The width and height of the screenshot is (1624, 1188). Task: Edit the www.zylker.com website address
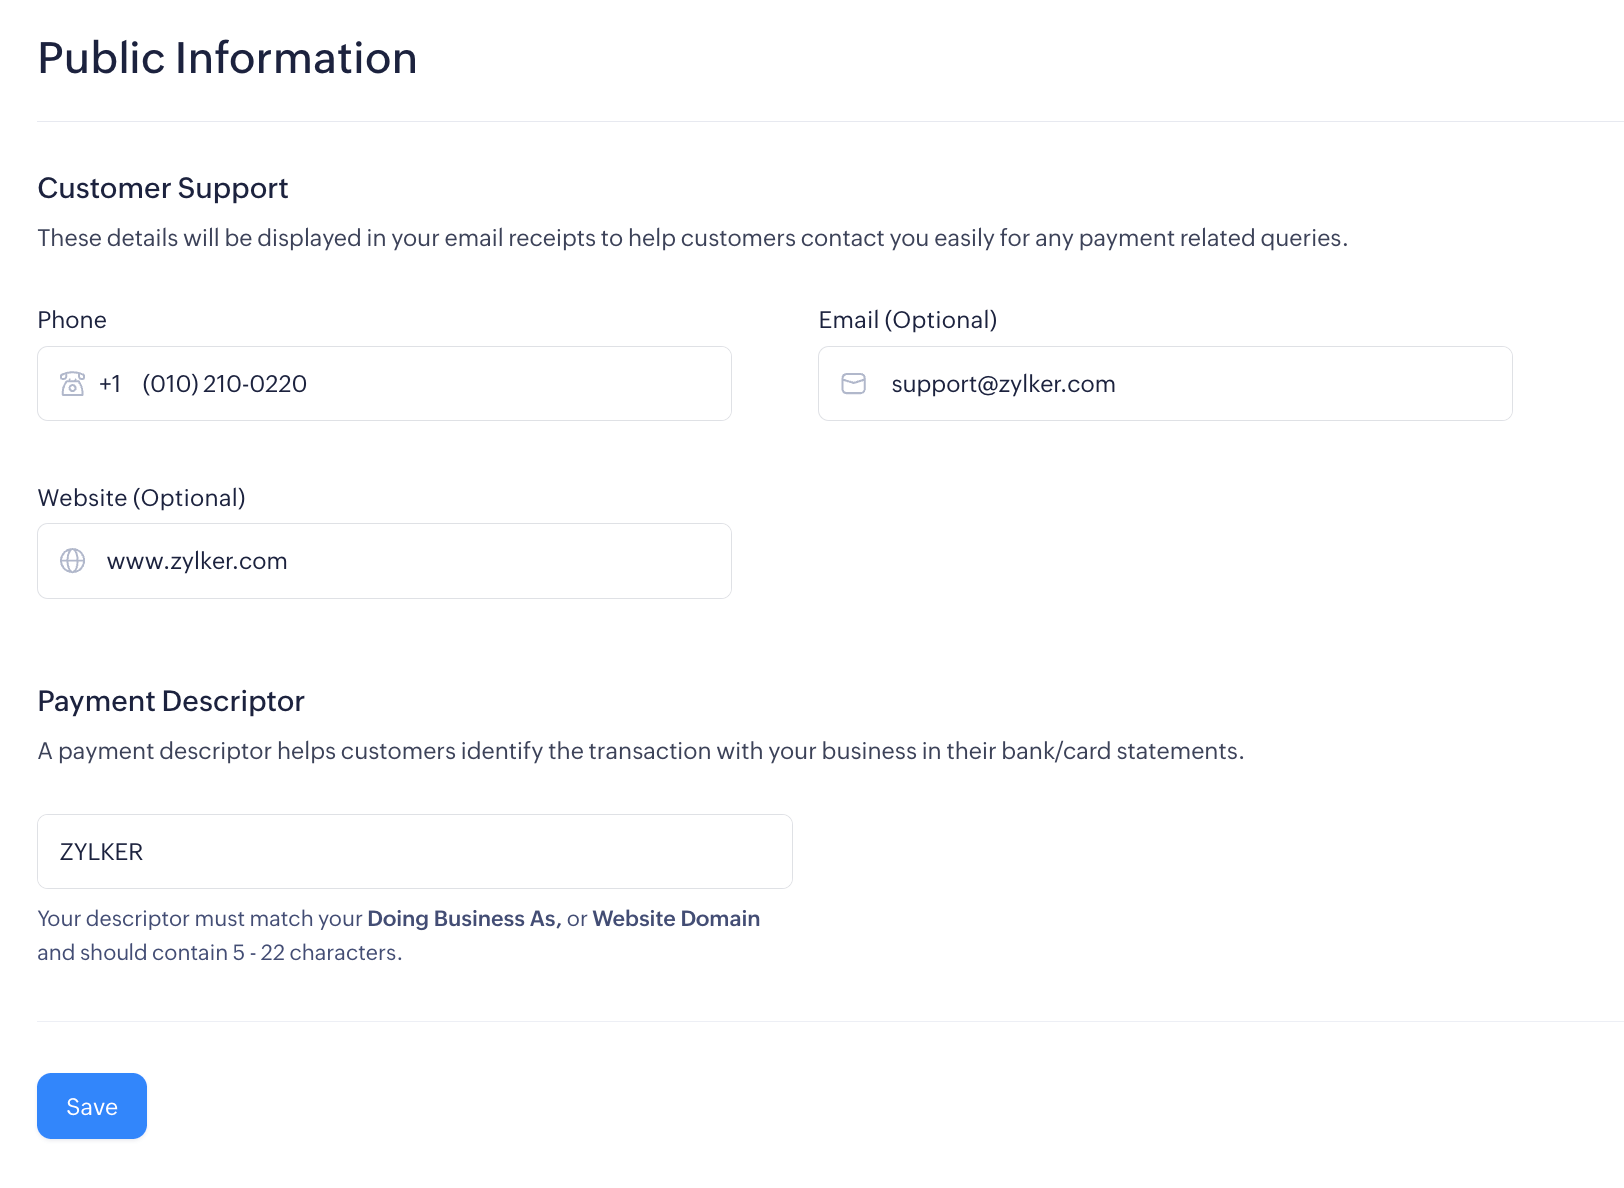click(197, 561)
